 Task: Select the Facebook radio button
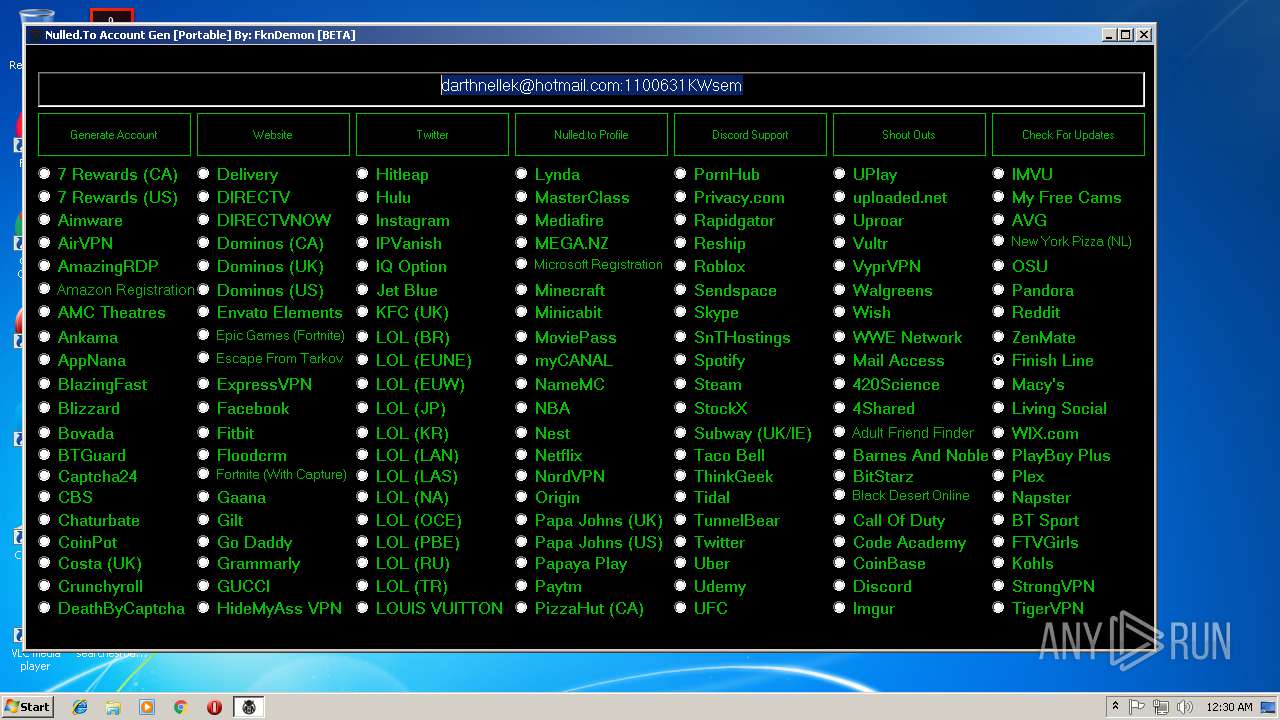pyautogui.click(x=203, y=408)
